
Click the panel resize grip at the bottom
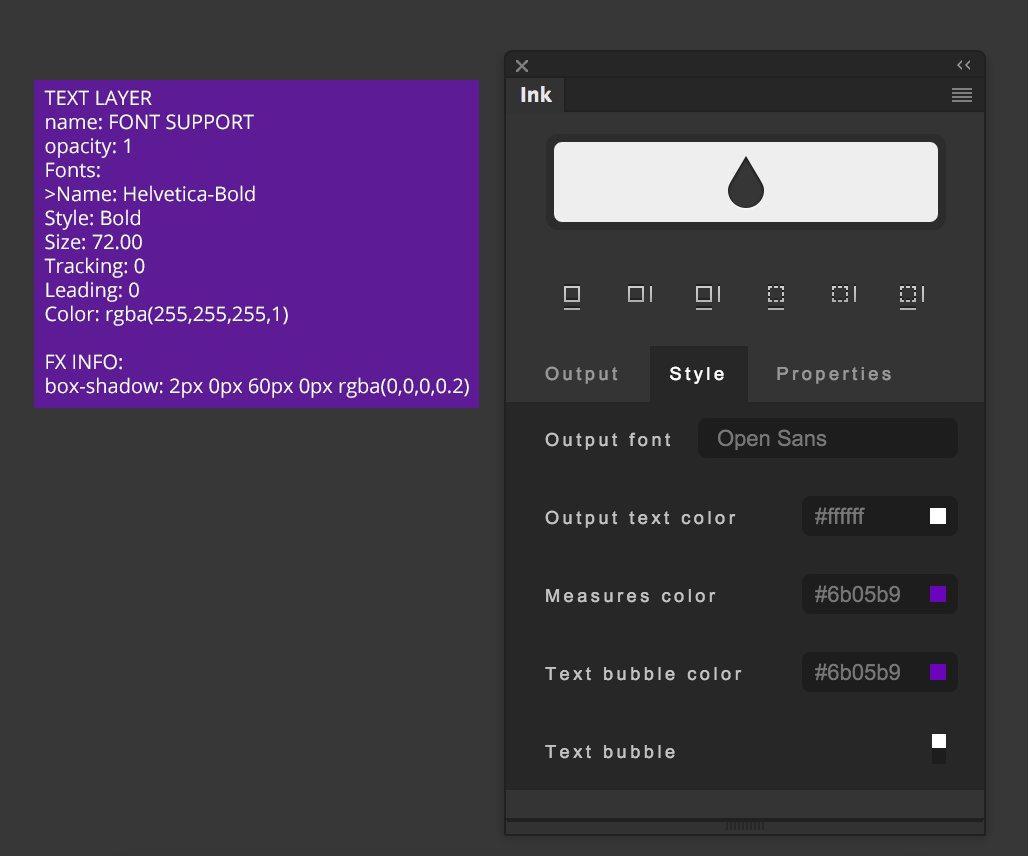[x=745, y=826]
